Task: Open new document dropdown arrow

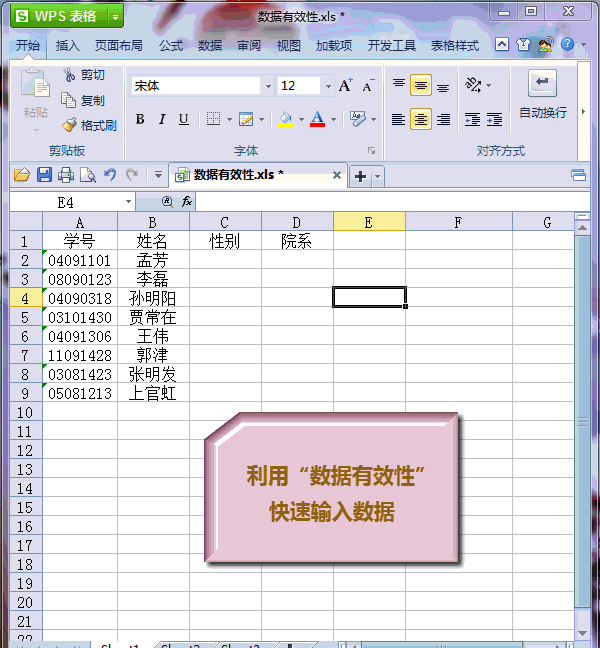Action: [x=377, y=176]
